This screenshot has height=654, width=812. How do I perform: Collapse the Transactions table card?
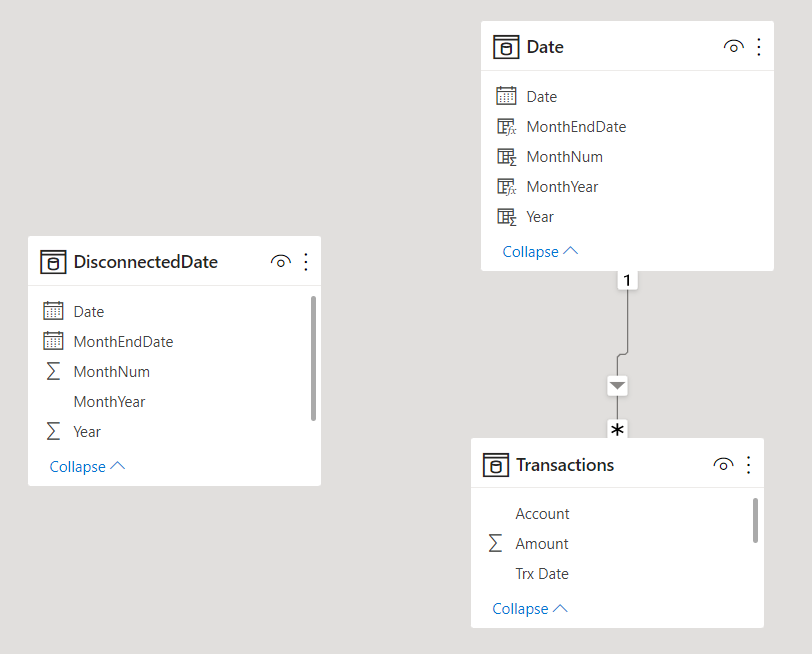tap(530, 608)
